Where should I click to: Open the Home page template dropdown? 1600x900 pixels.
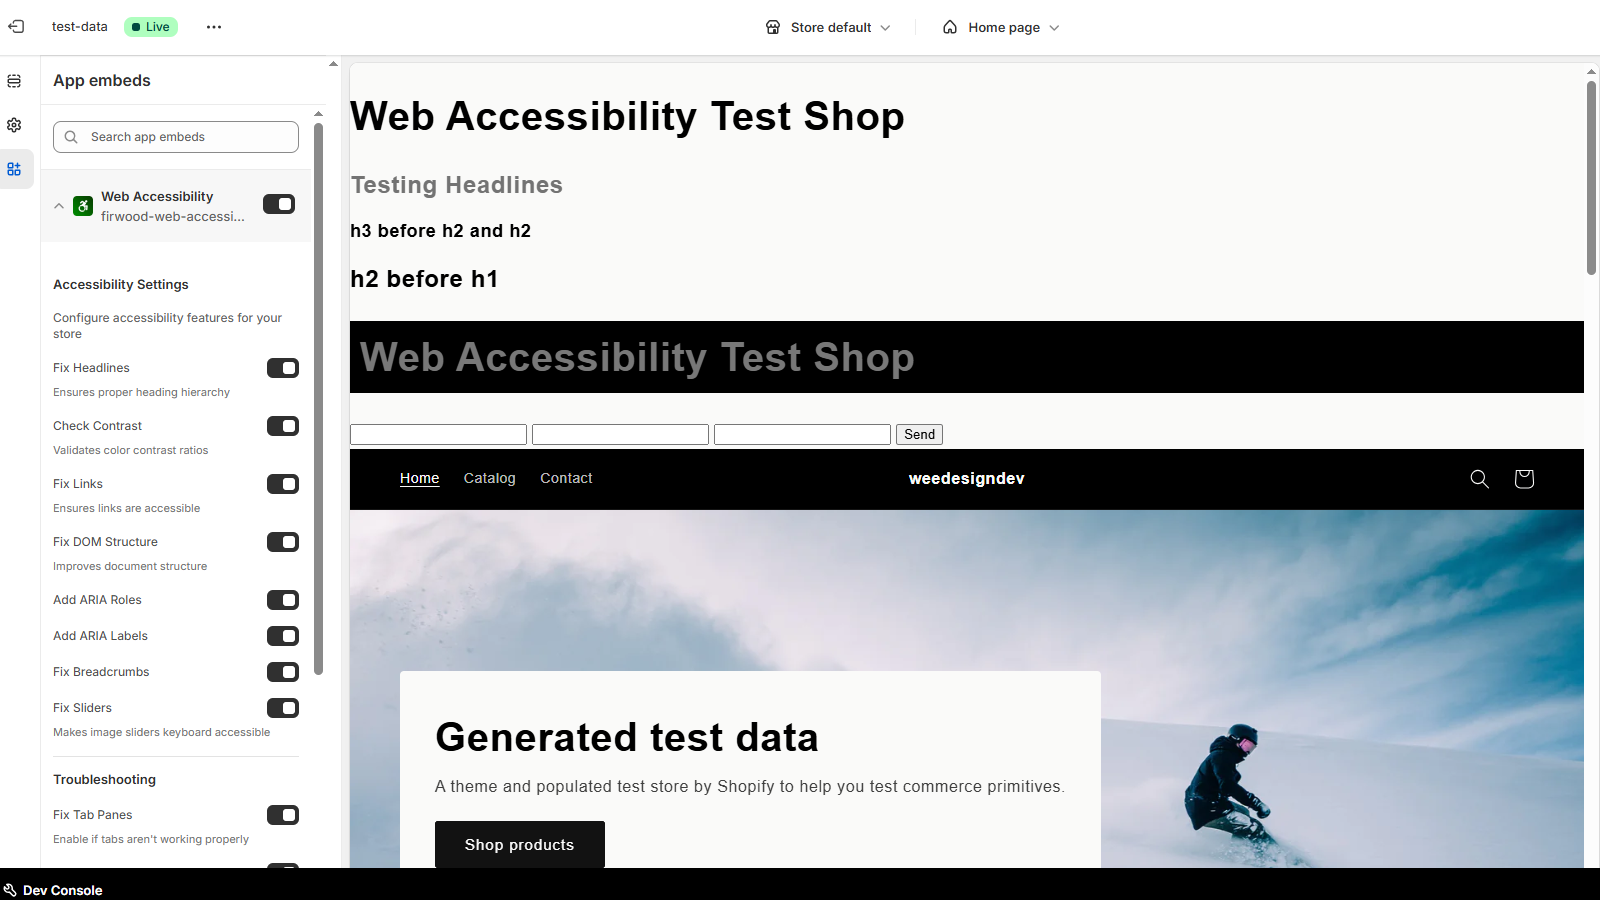point(1001,27)
